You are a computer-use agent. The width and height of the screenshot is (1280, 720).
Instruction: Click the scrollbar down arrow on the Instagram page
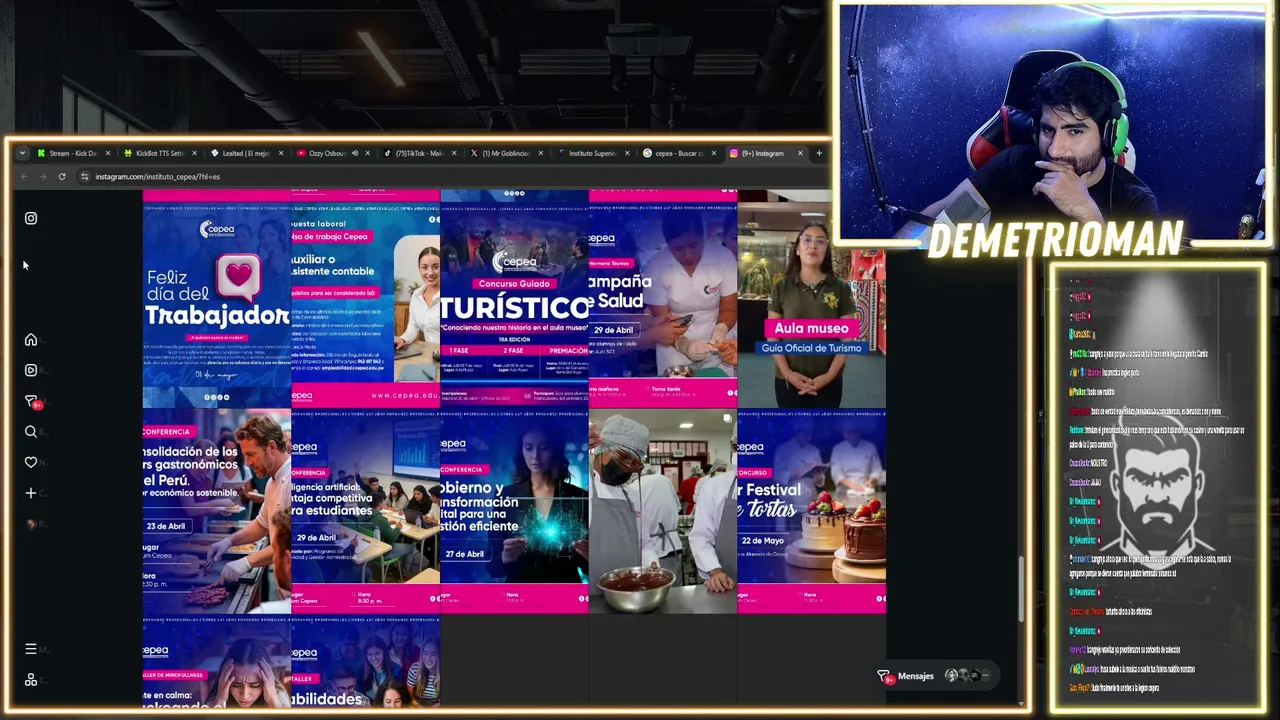[x=1021, y=702]
